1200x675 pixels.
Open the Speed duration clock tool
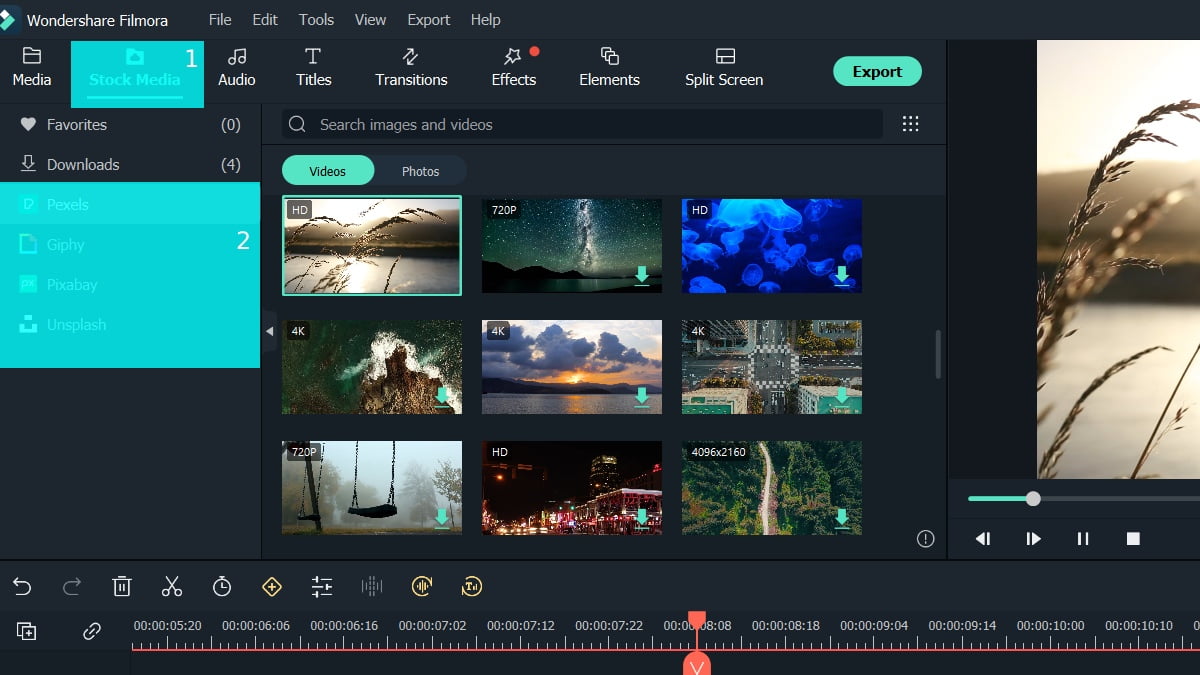[x=222, y=586]
